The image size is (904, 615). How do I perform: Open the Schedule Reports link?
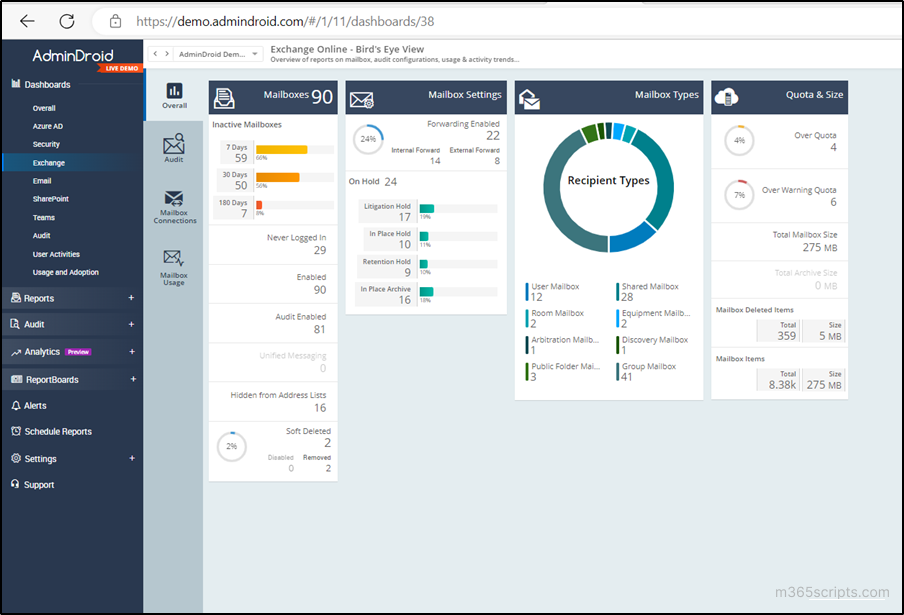(58, 432)
